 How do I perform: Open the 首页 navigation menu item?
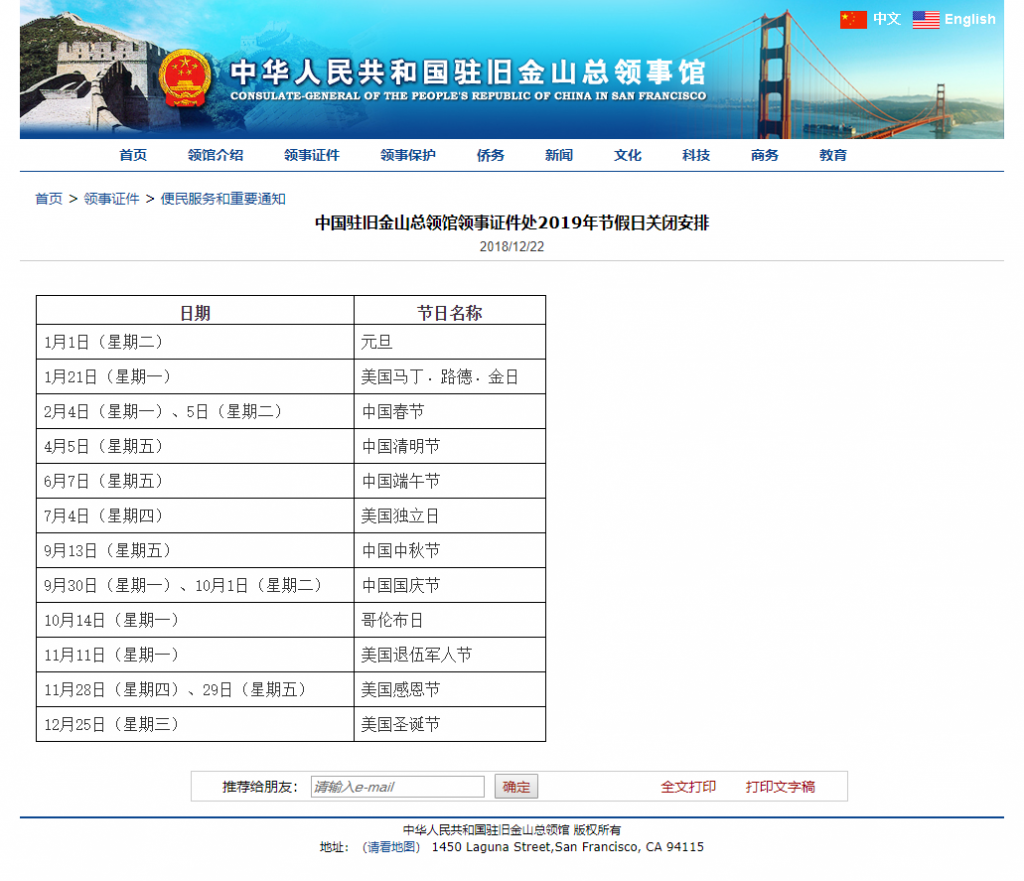133,155
